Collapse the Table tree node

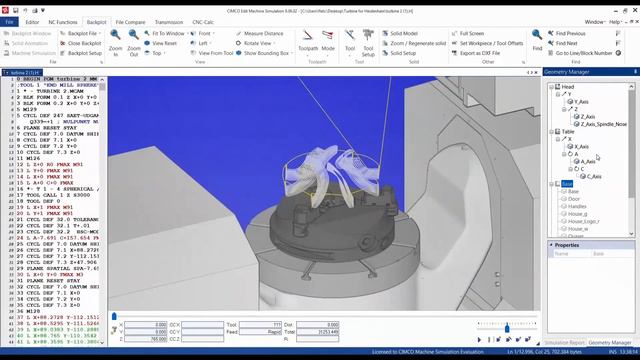(x=551, y=132)
